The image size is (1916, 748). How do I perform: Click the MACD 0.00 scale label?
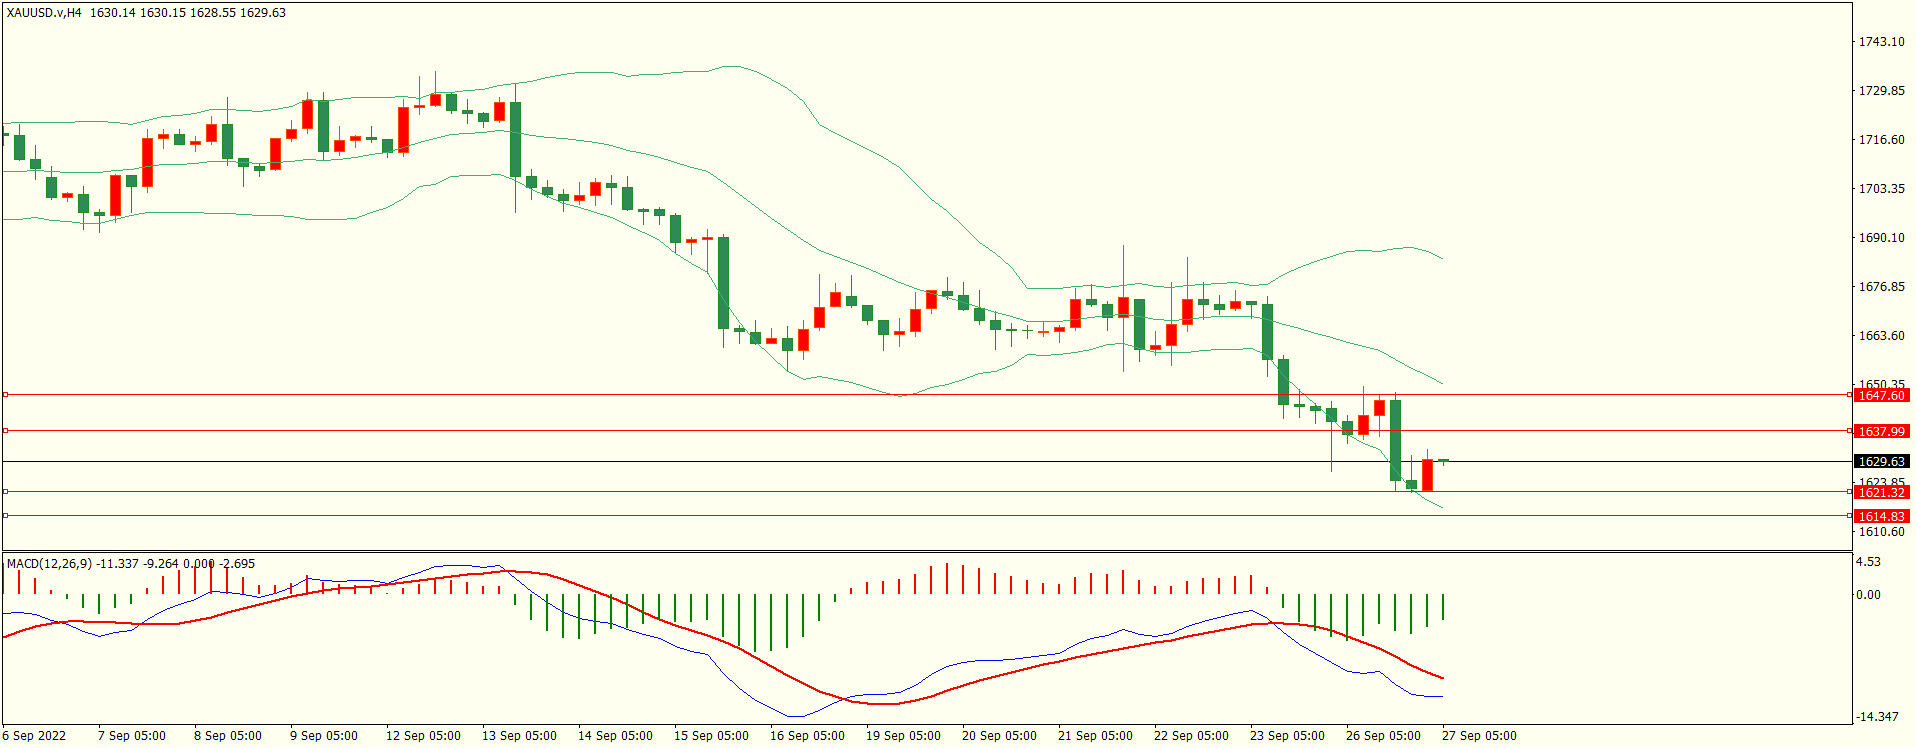tap(1868, 595)
